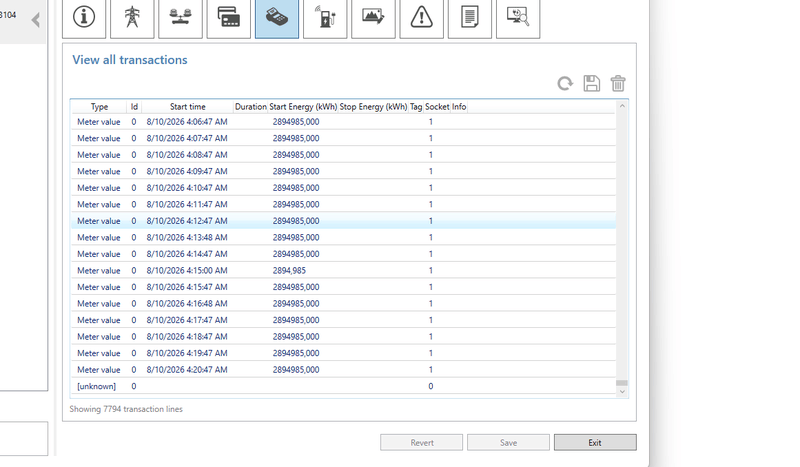Select the transactions card-terminal tab
The height and width of the screenshot is (467, 800).
coord(277,18)
